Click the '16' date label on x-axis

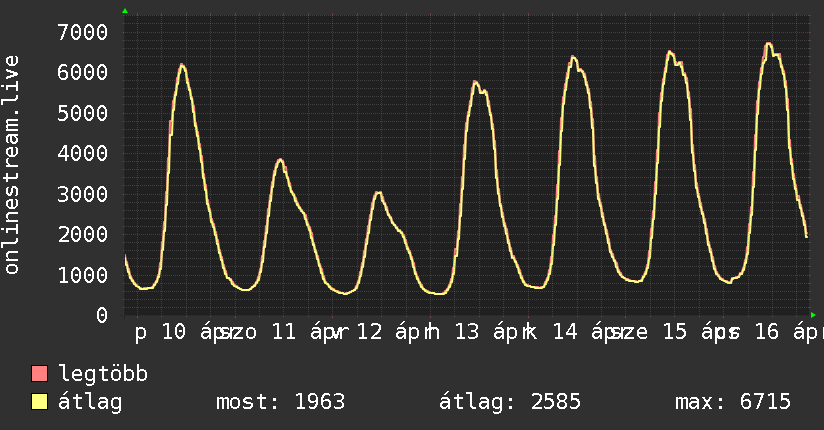coord(767,332)
